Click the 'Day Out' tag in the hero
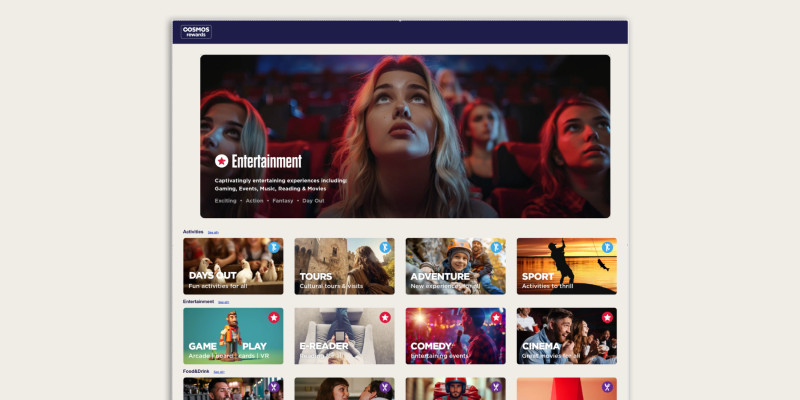The image size is (800, 400). [x=313, y=201]
